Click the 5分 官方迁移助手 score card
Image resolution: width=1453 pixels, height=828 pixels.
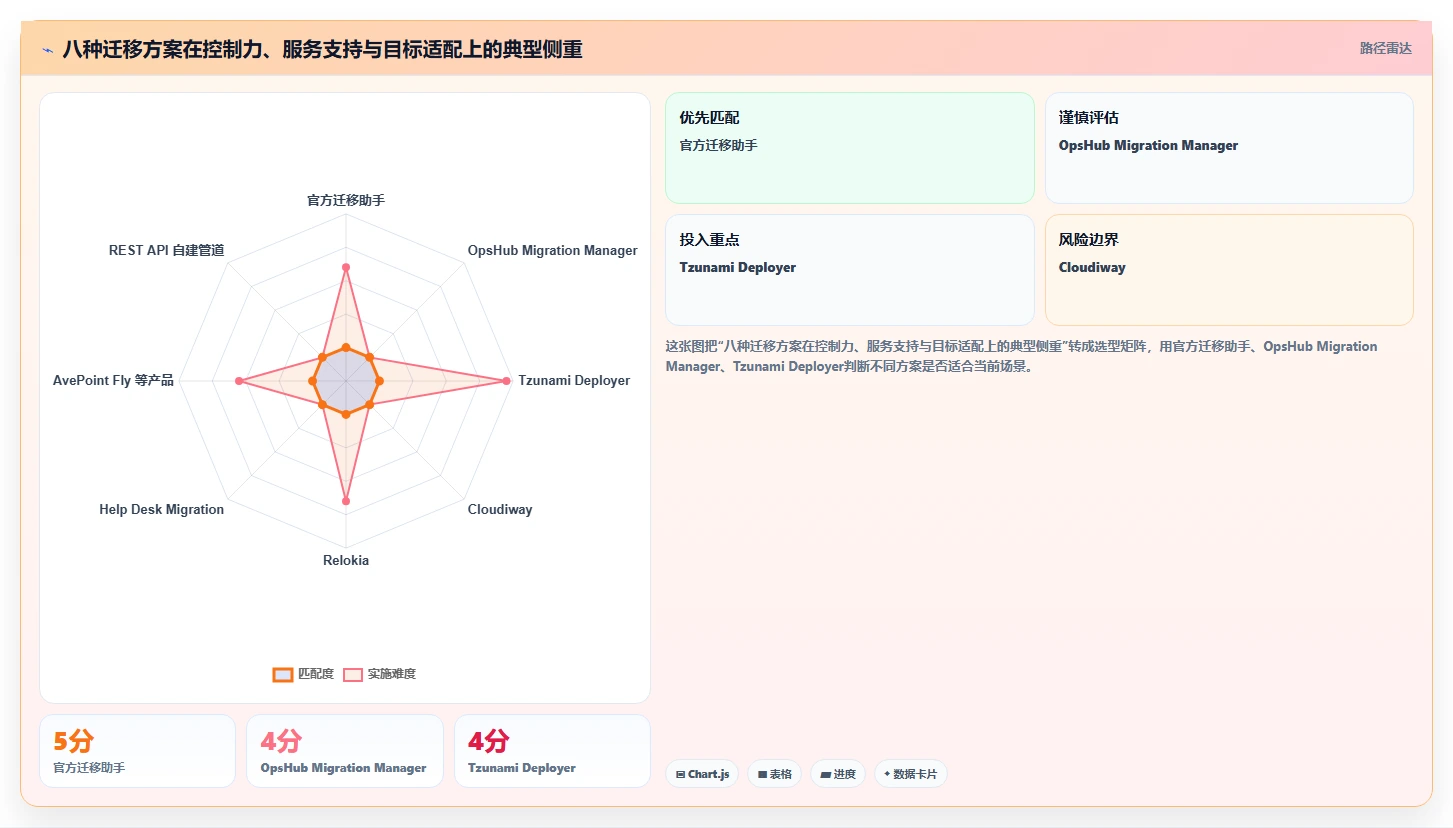point(137,751)
